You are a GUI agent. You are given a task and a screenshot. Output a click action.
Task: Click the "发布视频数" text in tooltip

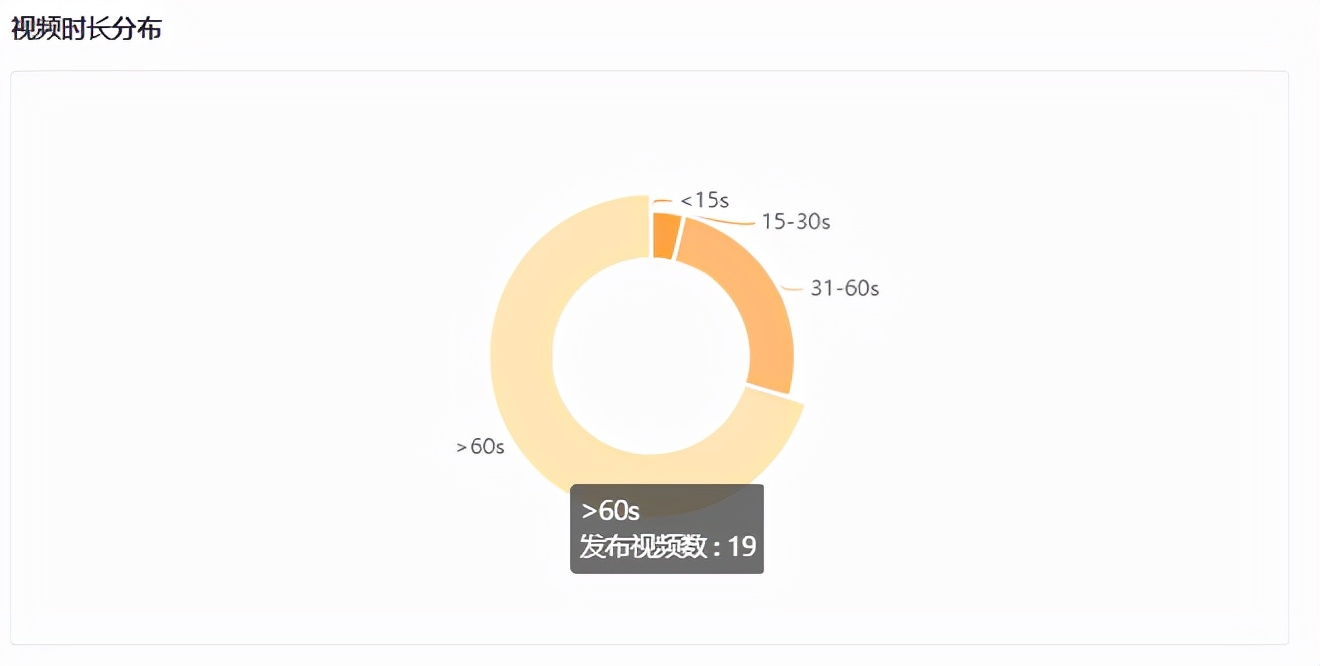click(x=644, y=546)
